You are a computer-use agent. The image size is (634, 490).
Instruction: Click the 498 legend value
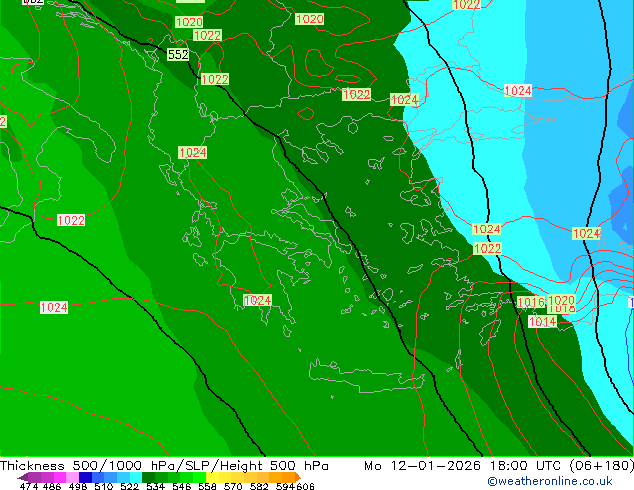coord(78,486)
